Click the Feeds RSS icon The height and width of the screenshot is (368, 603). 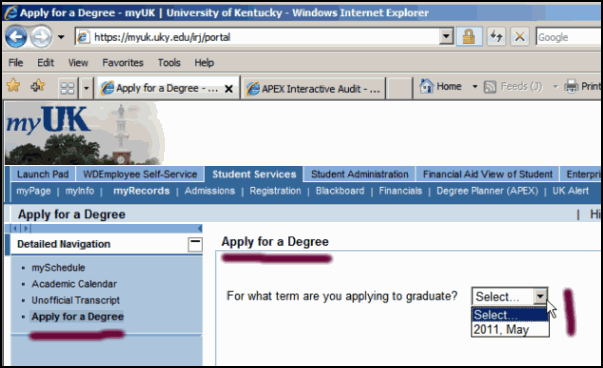coord(490,87)
